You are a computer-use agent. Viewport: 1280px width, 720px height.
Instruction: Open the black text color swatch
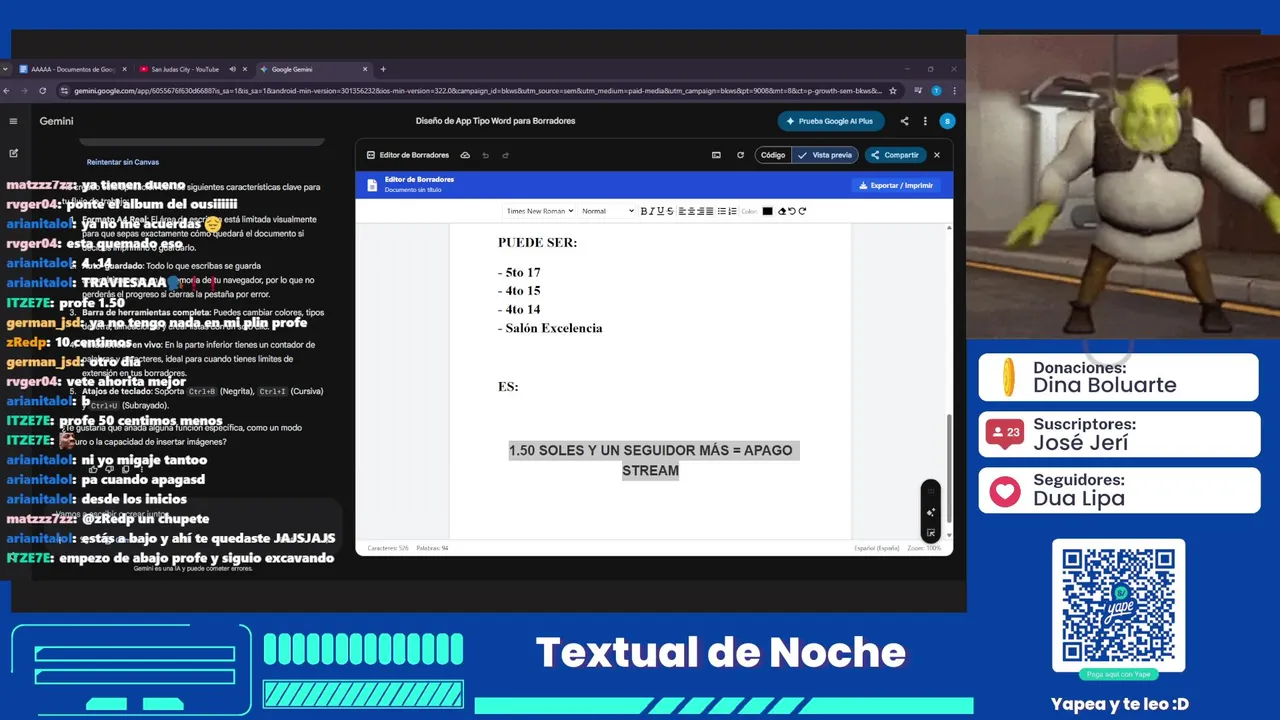tap(767, 211)
